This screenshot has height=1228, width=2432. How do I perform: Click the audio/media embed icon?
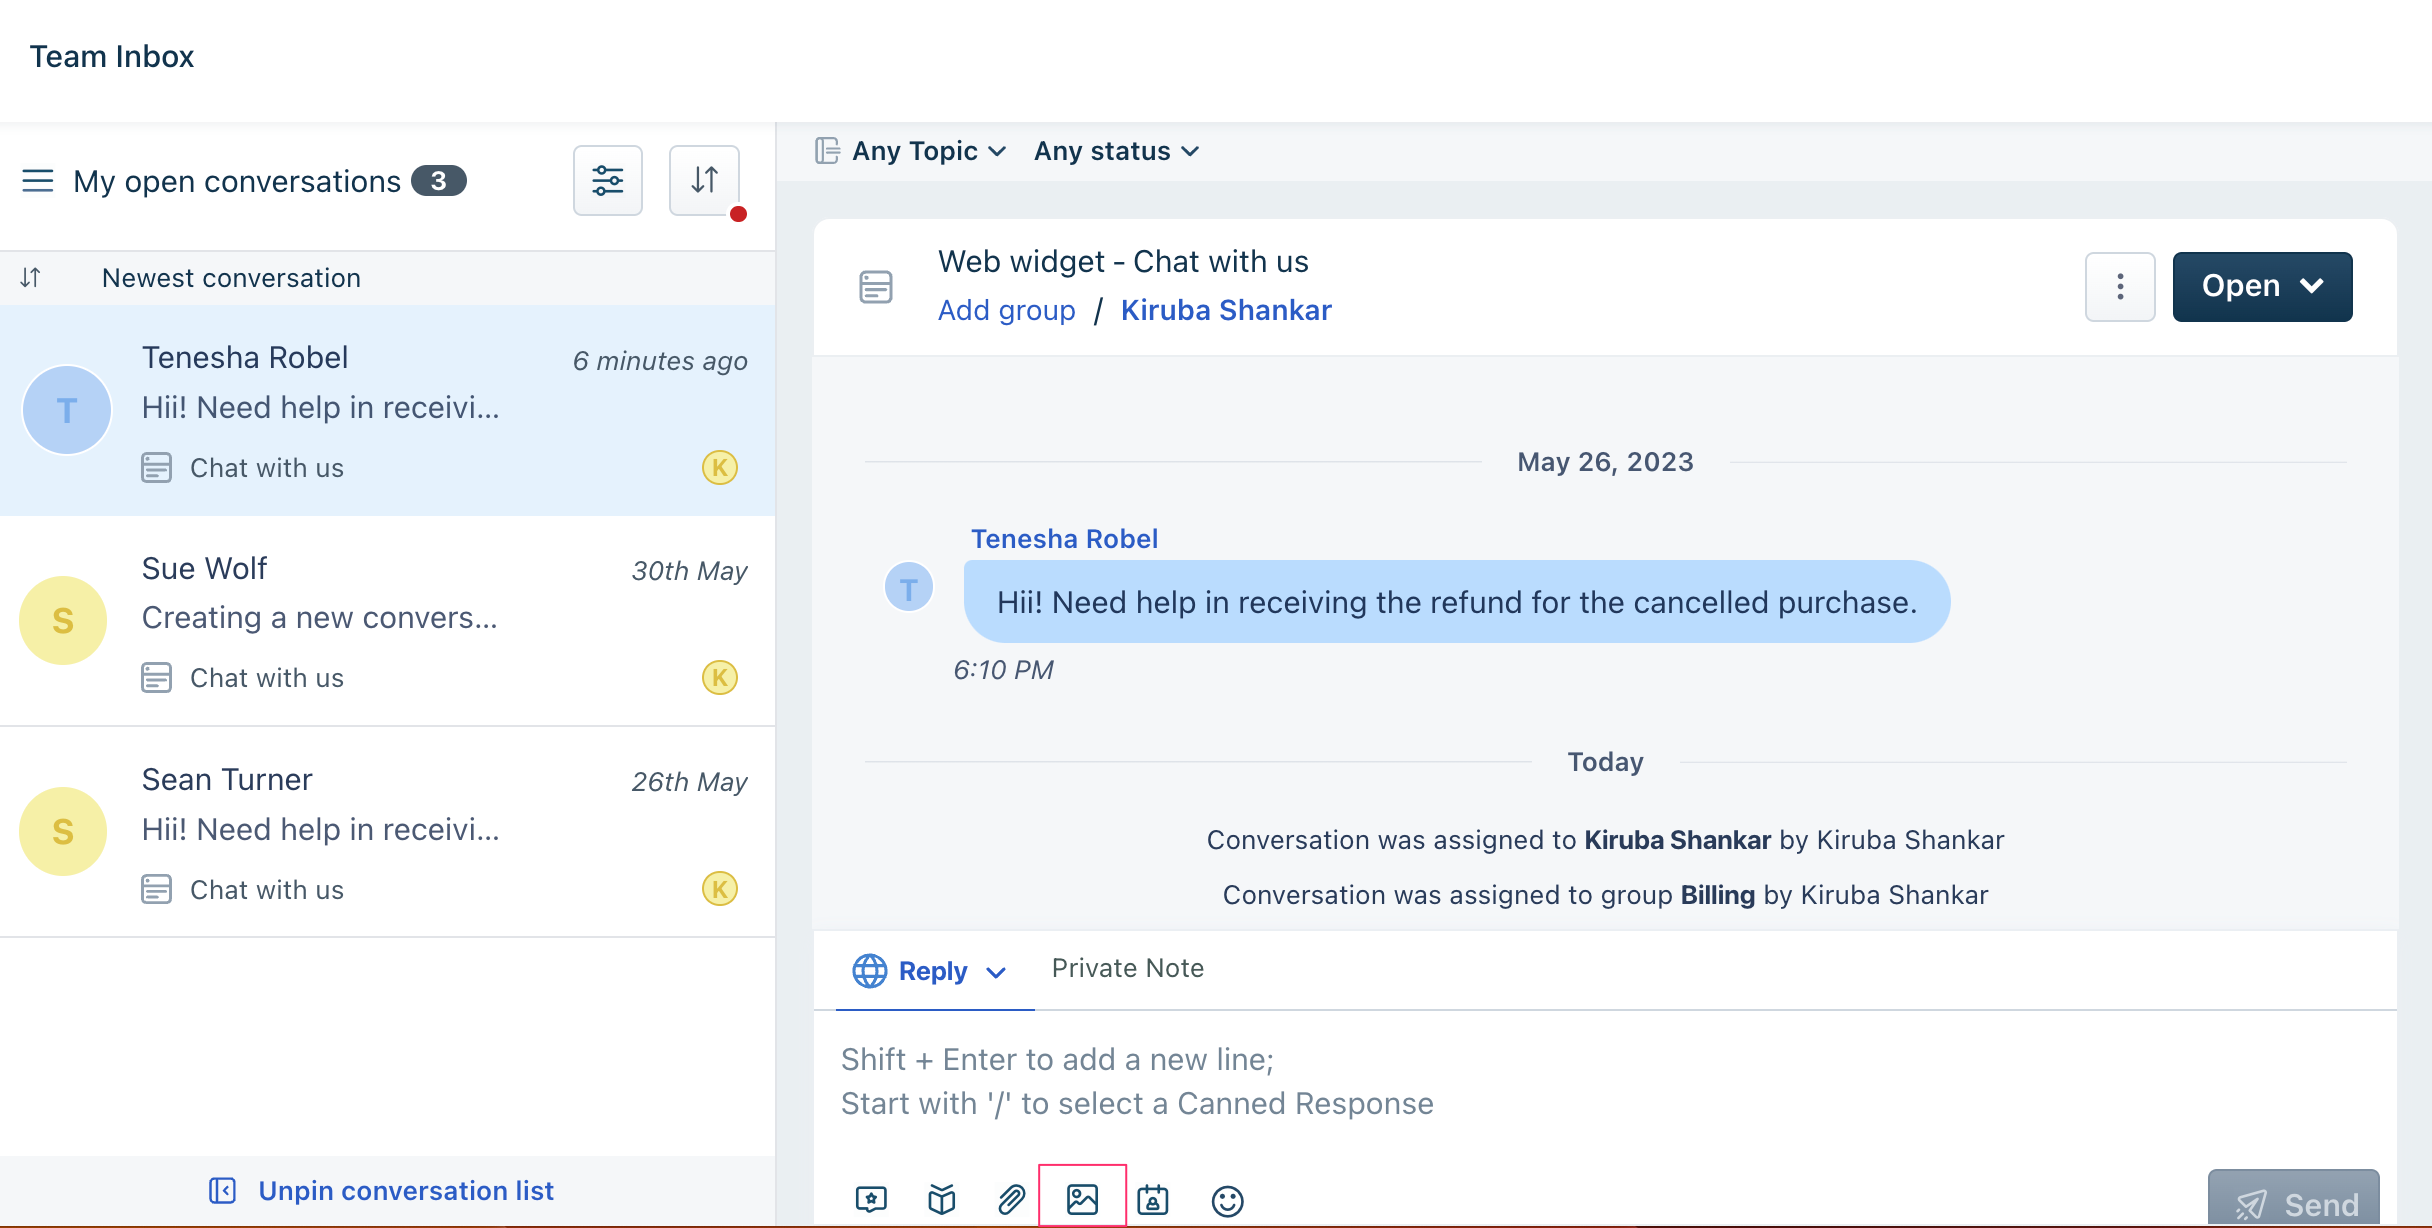click(x=1082, y=1200)
